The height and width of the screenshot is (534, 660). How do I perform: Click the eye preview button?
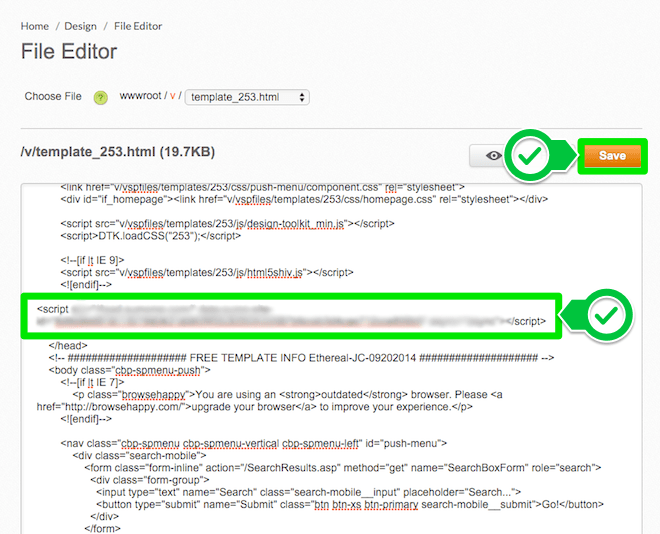(490, 156)
